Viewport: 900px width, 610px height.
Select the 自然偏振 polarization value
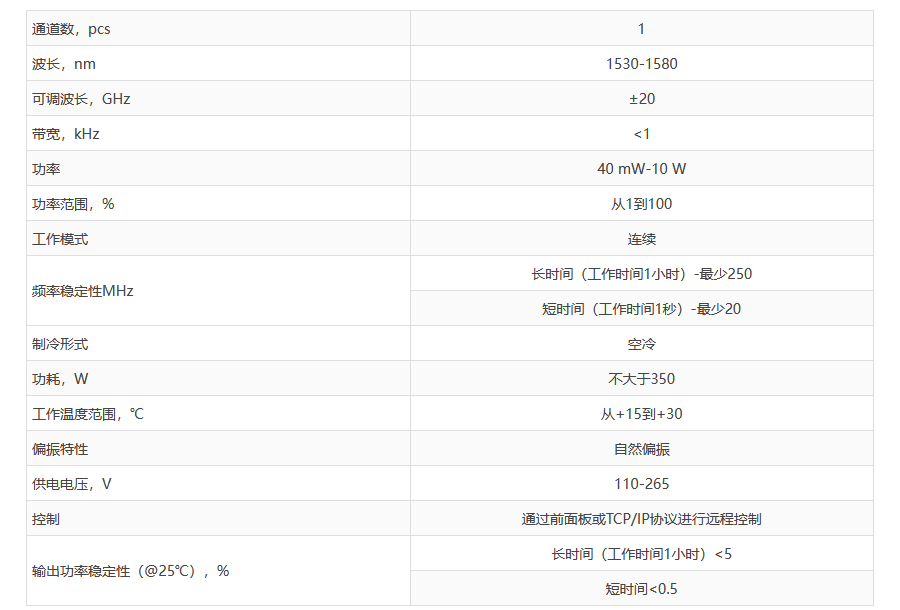pyautogui.click(x=641, y=449)
